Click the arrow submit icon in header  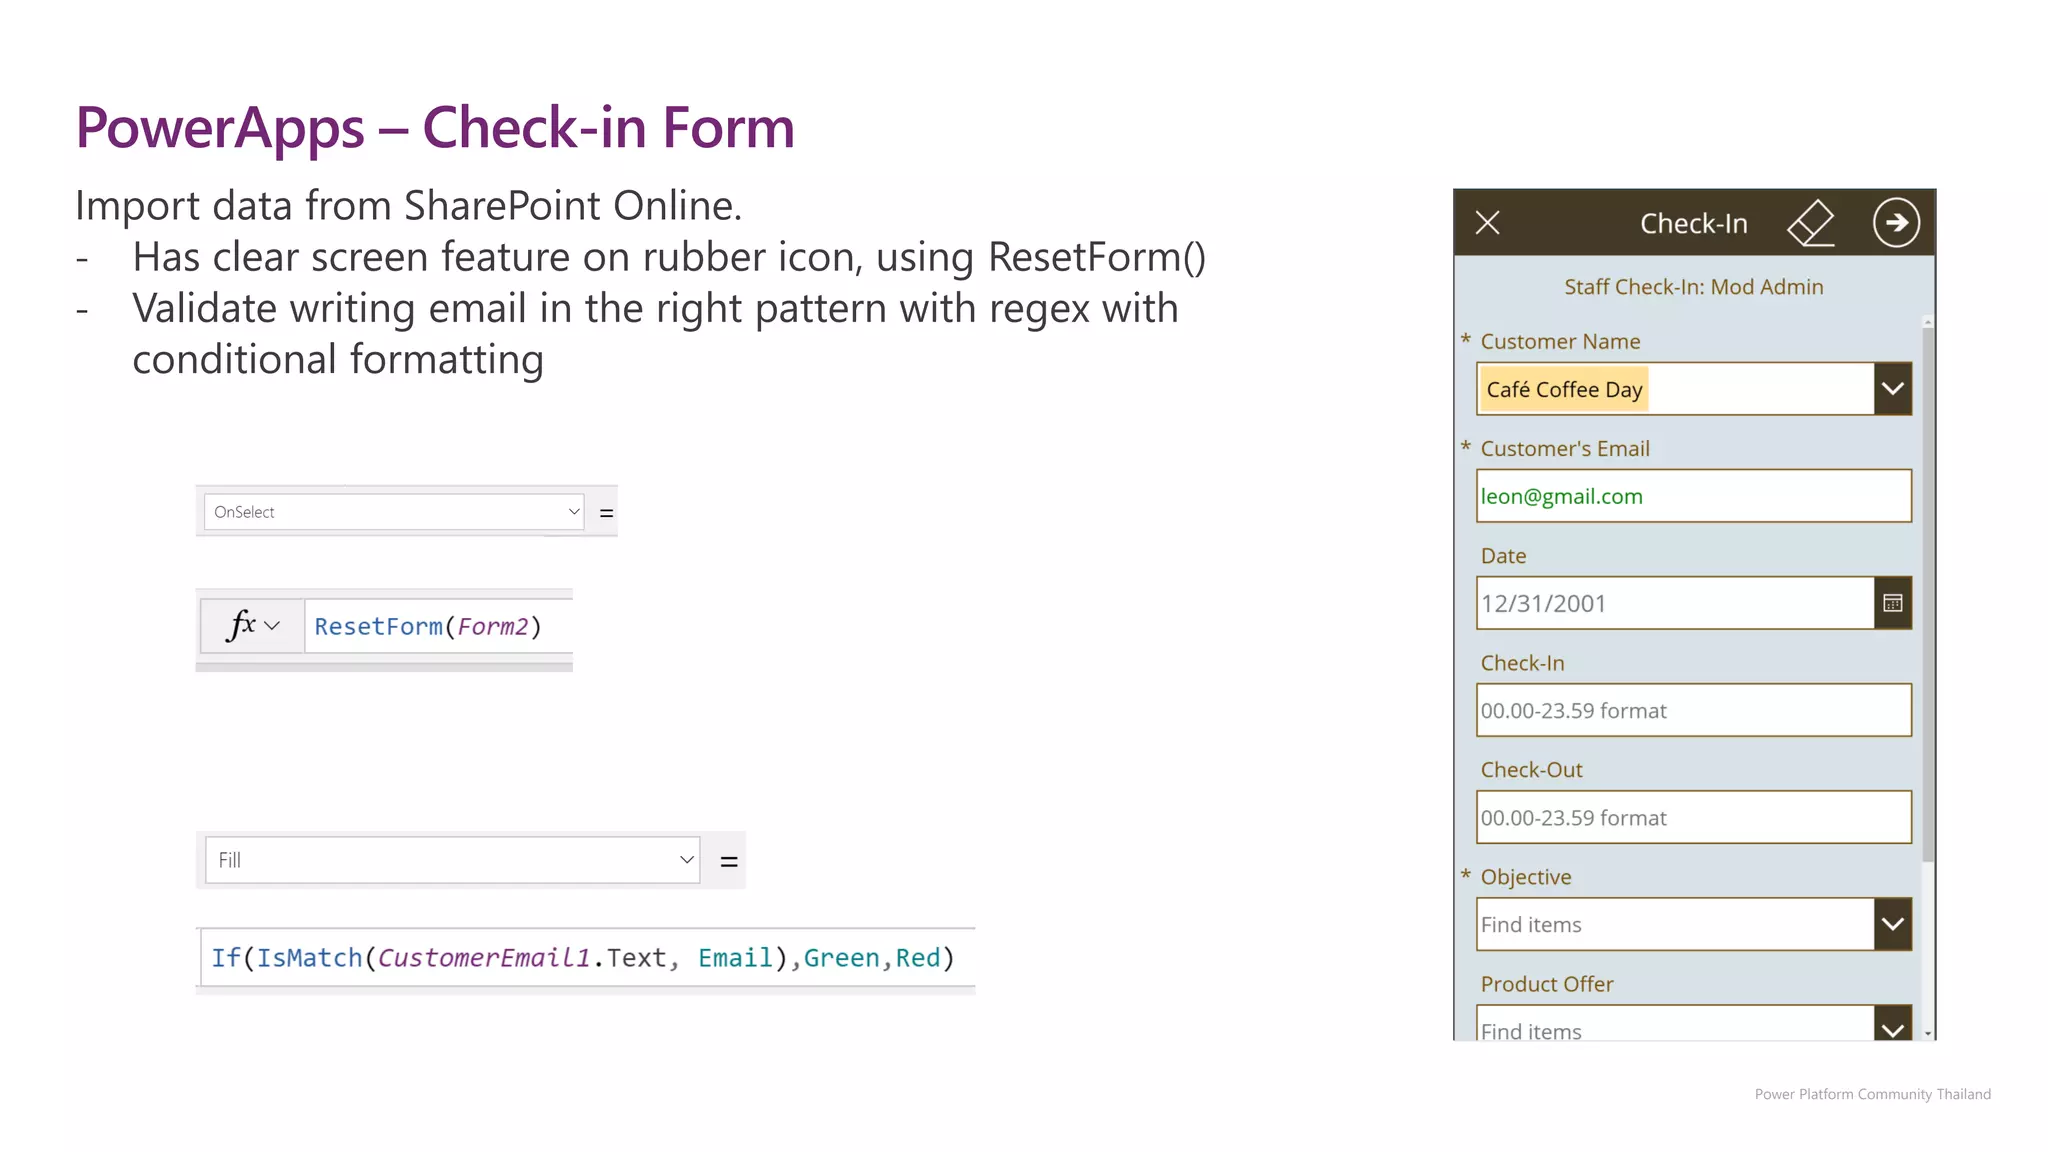(x=1896, y=222)
